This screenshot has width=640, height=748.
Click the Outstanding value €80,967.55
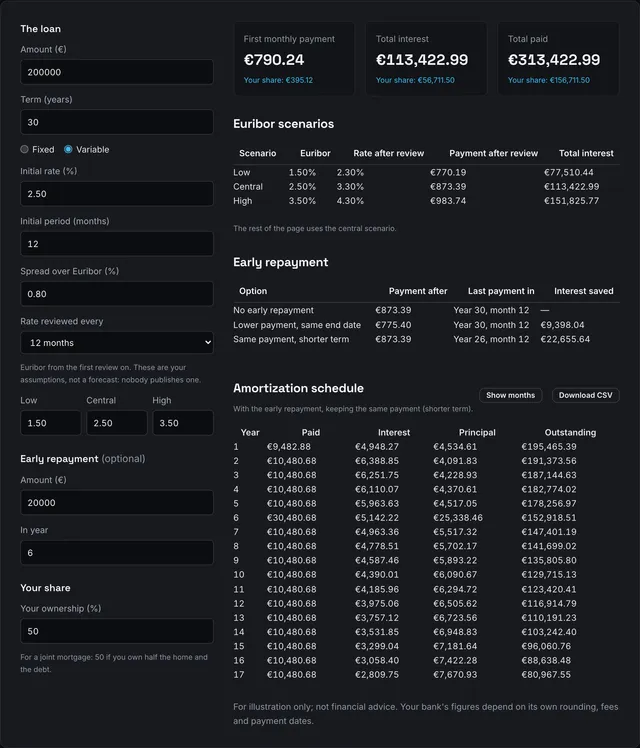point(546,675)
